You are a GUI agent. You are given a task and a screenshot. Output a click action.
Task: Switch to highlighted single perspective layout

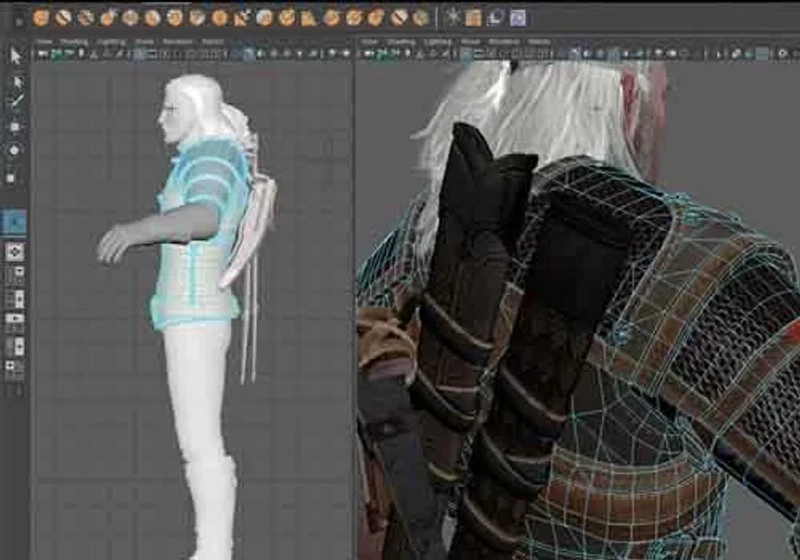tap(14, 222)
